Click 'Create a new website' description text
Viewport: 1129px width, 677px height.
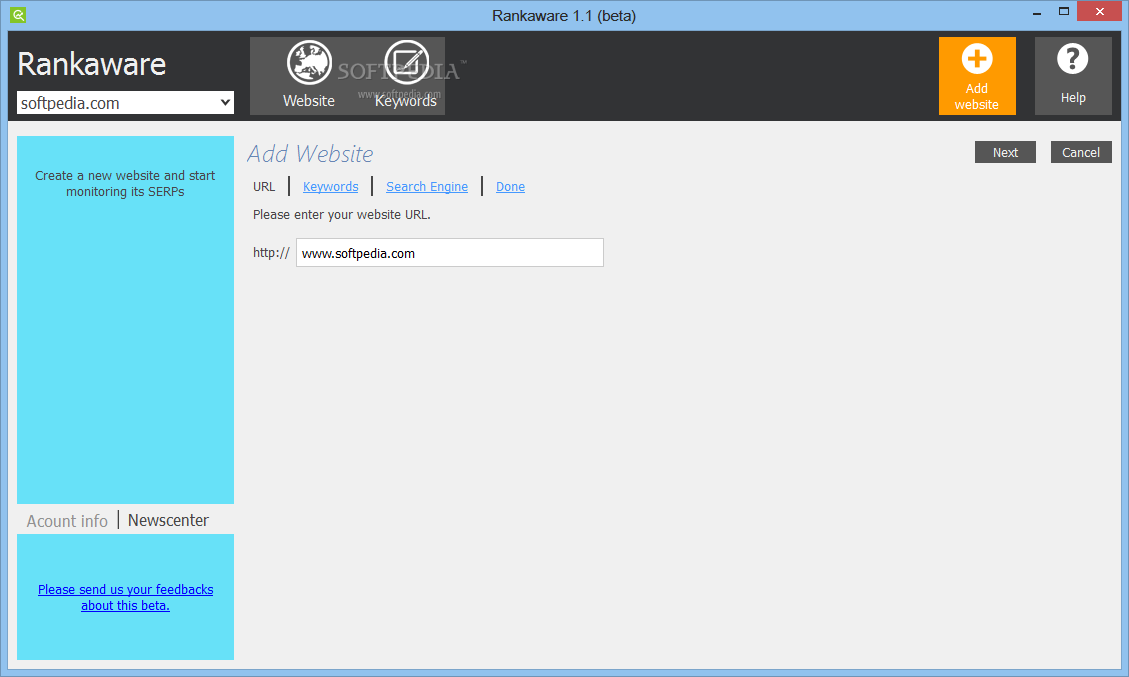pyautogui.click(x=125, y=184)
